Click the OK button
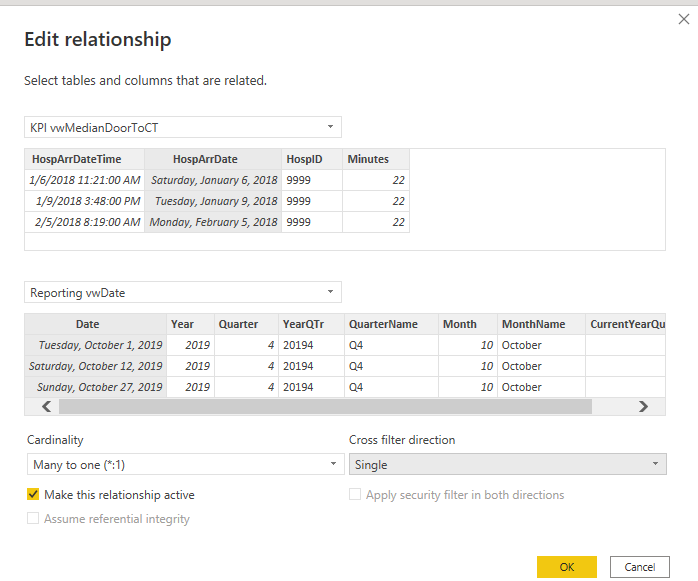Image resolution: width=698 pixels, height=581 pixels. (x=567, y=567)
